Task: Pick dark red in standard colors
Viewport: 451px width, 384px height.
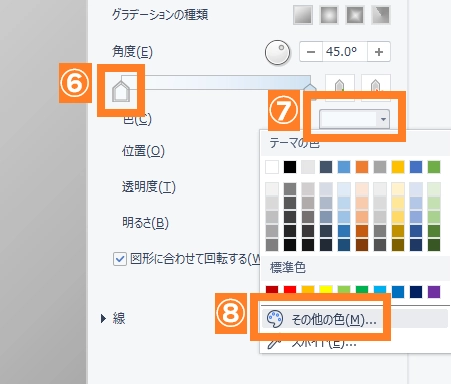Action: pyautogui.click(x=272, y=290)
